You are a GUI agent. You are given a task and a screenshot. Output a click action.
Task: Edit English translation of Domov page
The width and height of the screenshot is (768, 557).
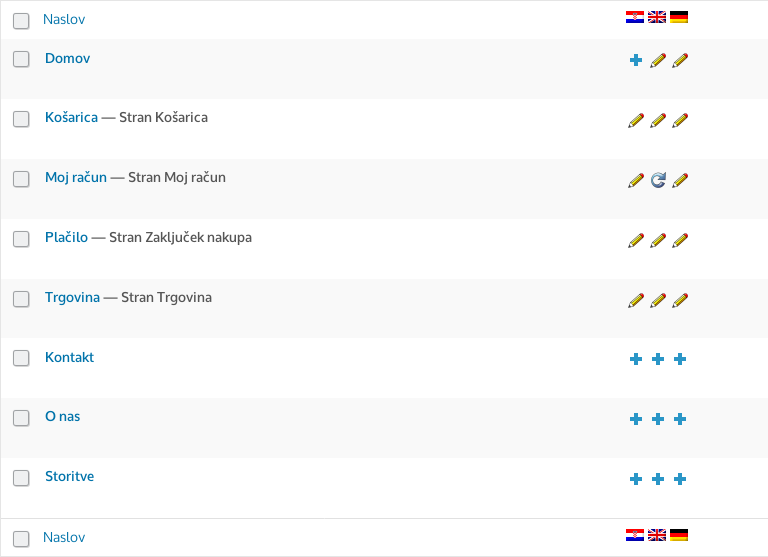click(658, 60)
